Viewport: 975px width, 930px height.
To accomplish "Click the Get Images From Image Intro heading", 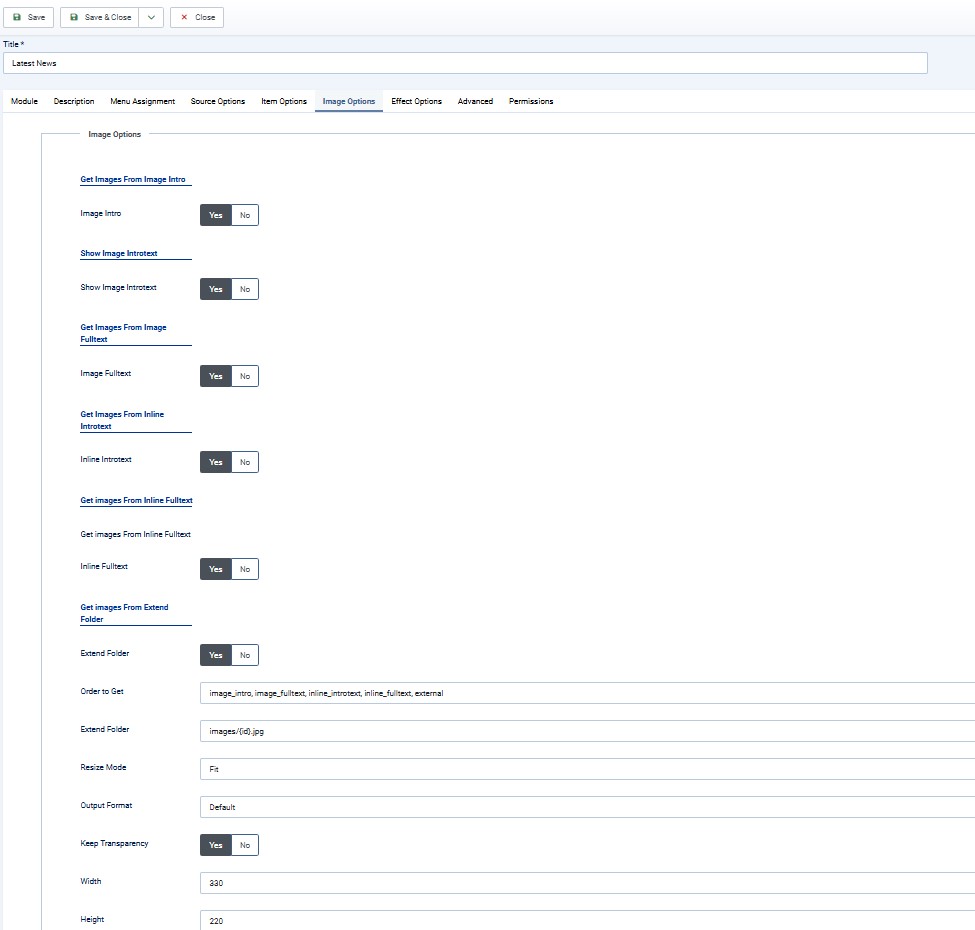I will [x=133, y=179].
